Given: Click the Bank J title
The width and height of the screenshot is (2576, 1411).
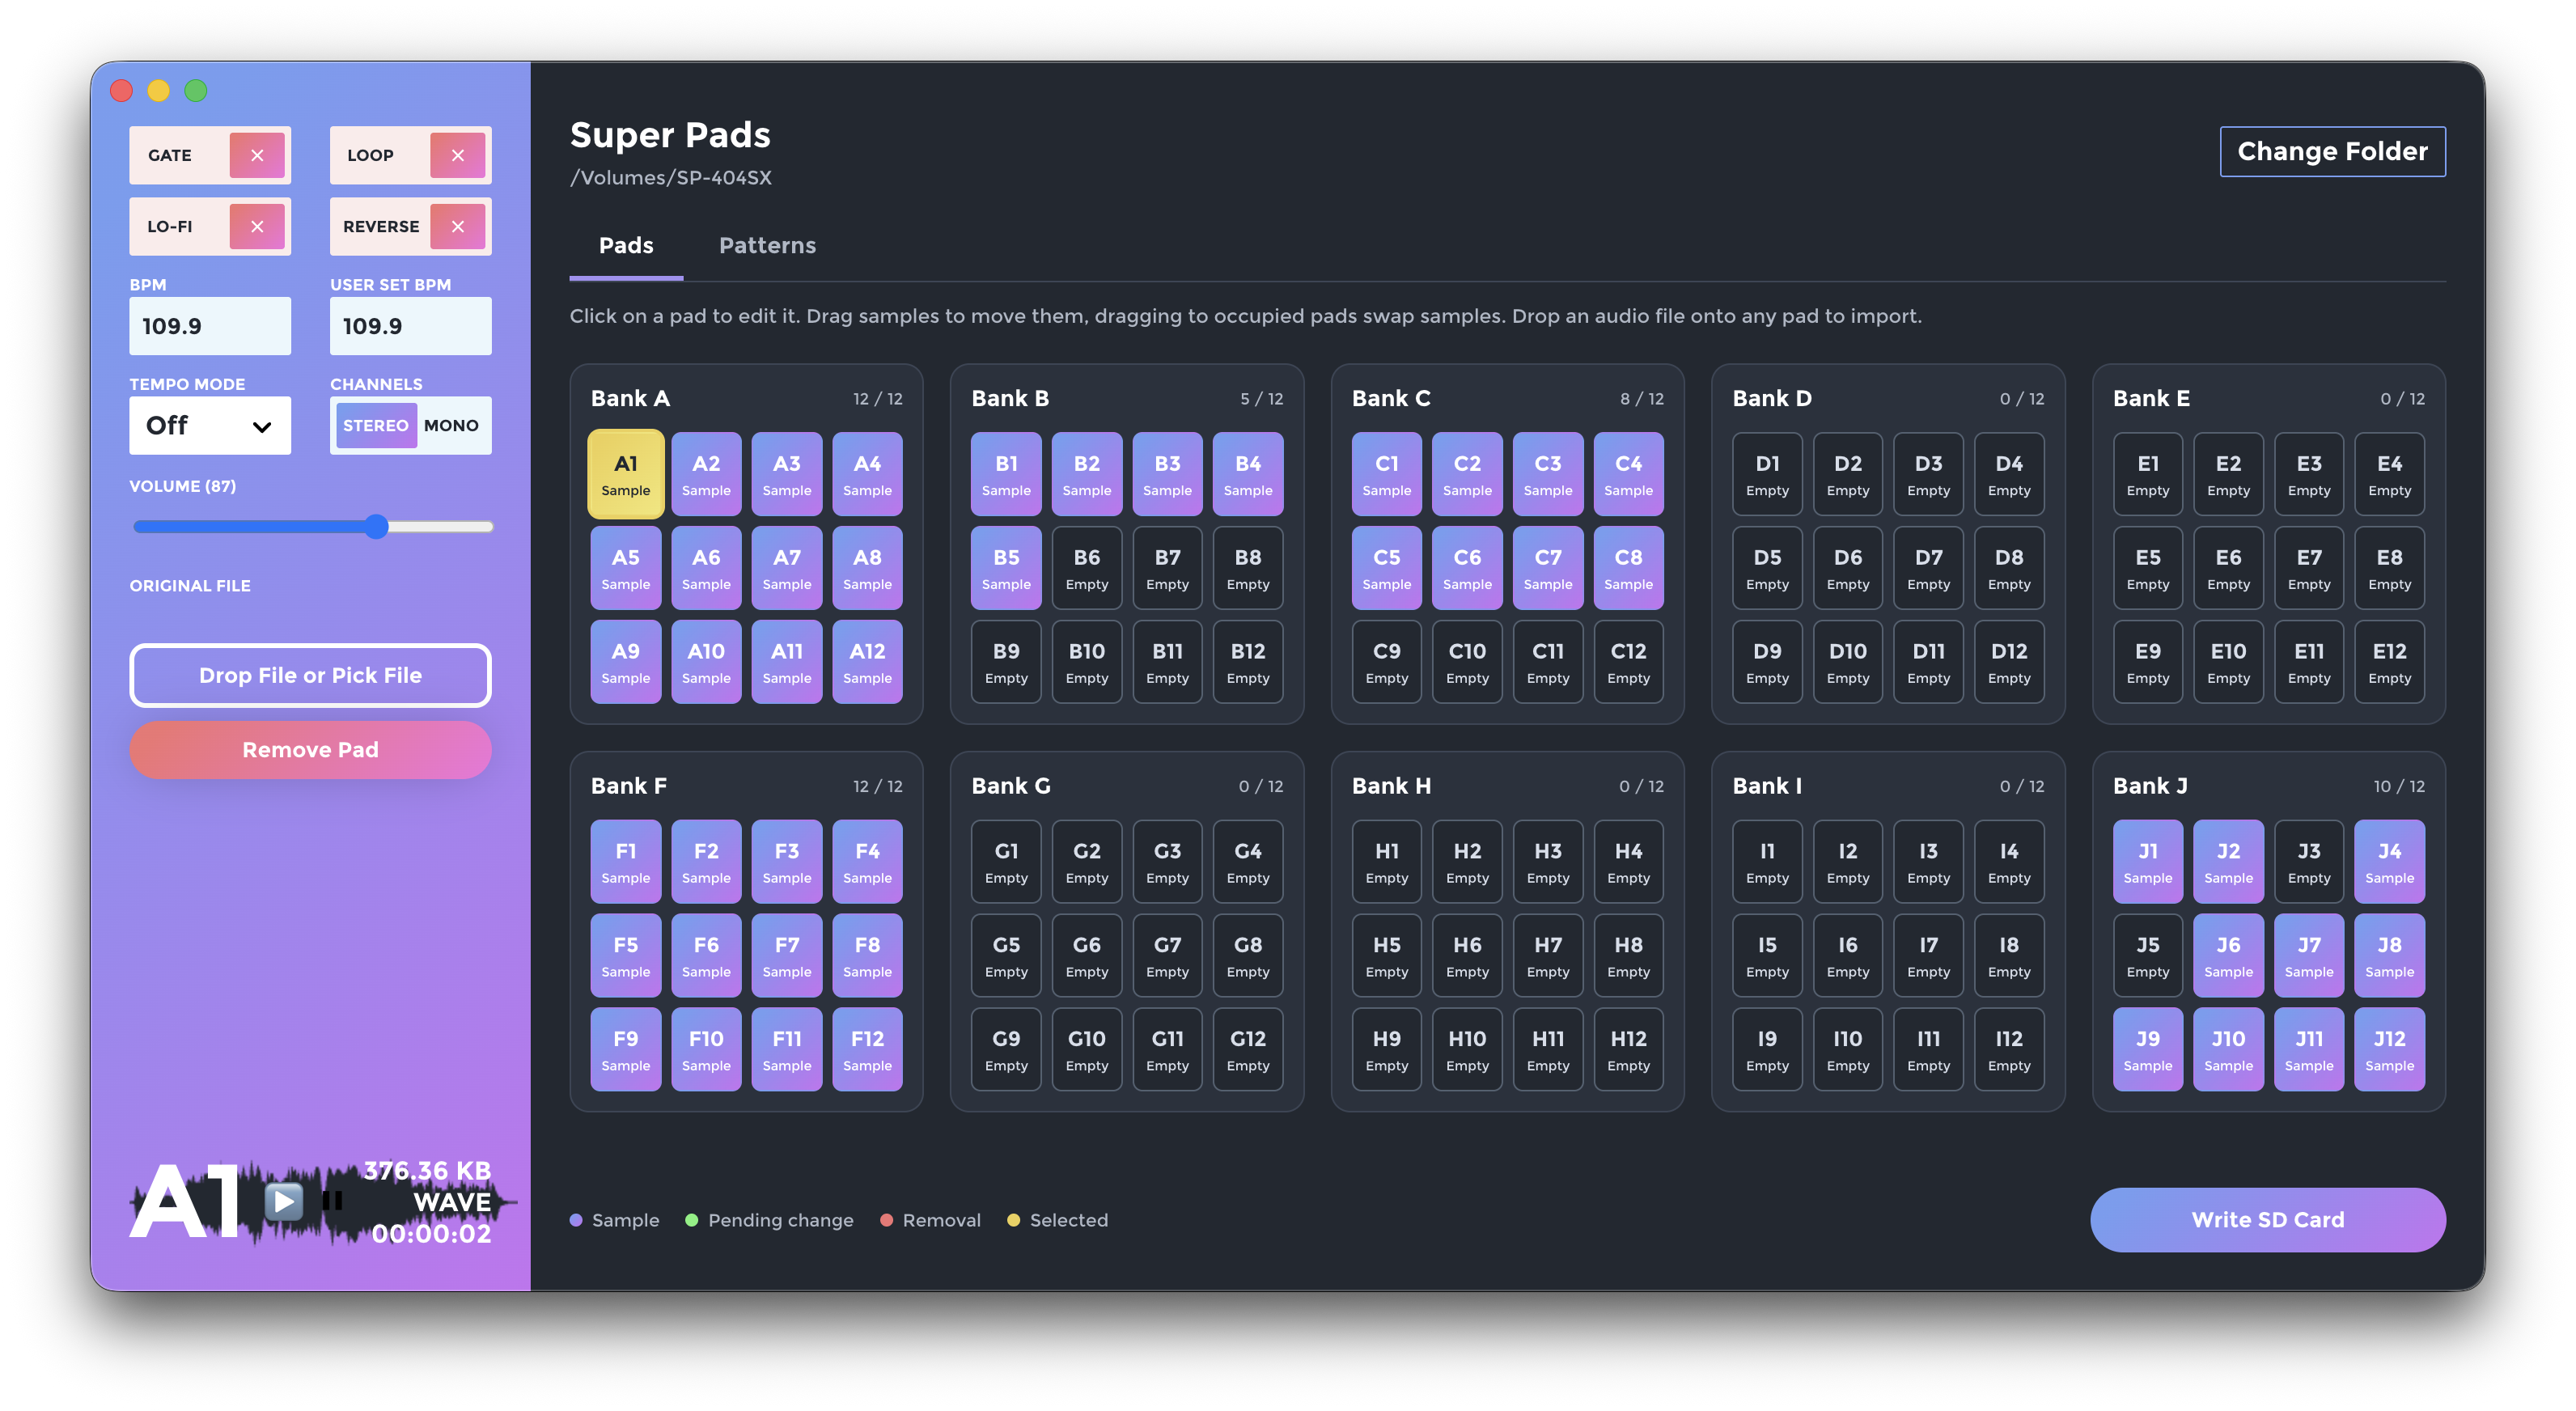Looking at the screenshot, I should tap(2149, 786).
